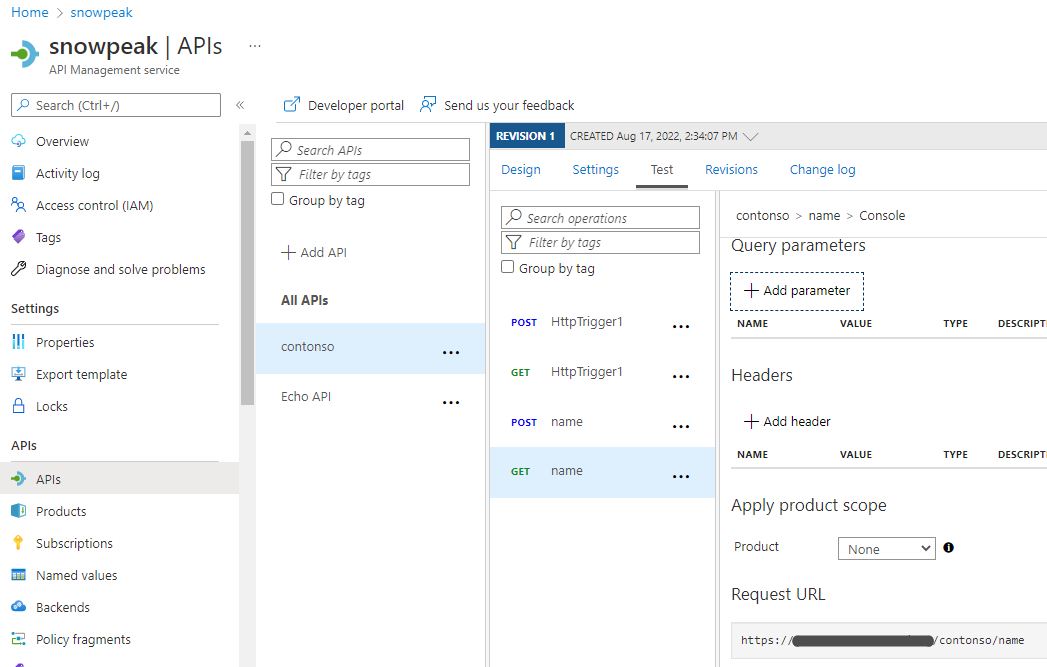This screenshot has width=1047, height=667.
Task: Open the ellipsis menu for Echo API
Action: point(451,403)
